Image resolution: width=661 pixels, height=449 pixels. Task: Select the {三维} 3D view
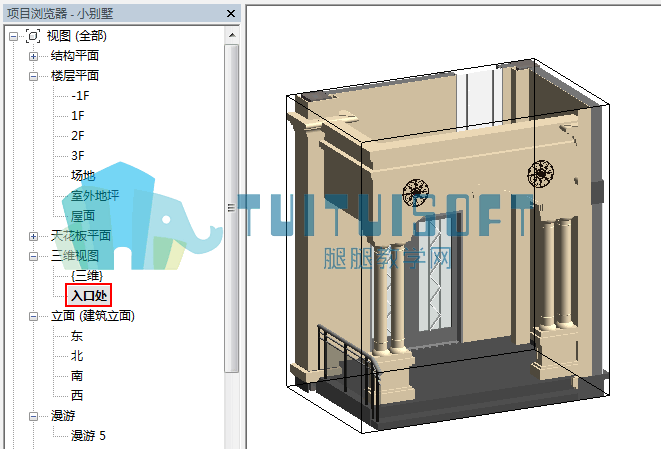[x=86, y=276]
